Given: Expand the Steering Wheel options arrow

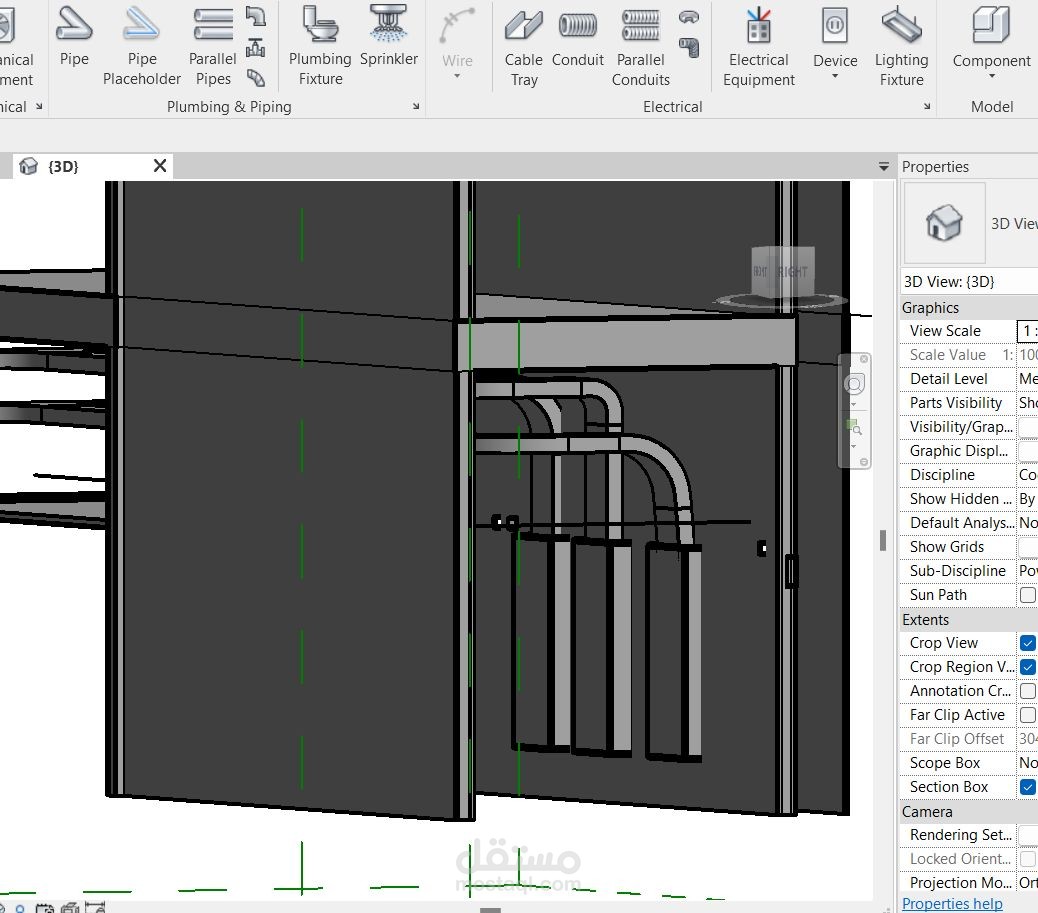Looking at the screenshot, I should [x=853, y=404].
